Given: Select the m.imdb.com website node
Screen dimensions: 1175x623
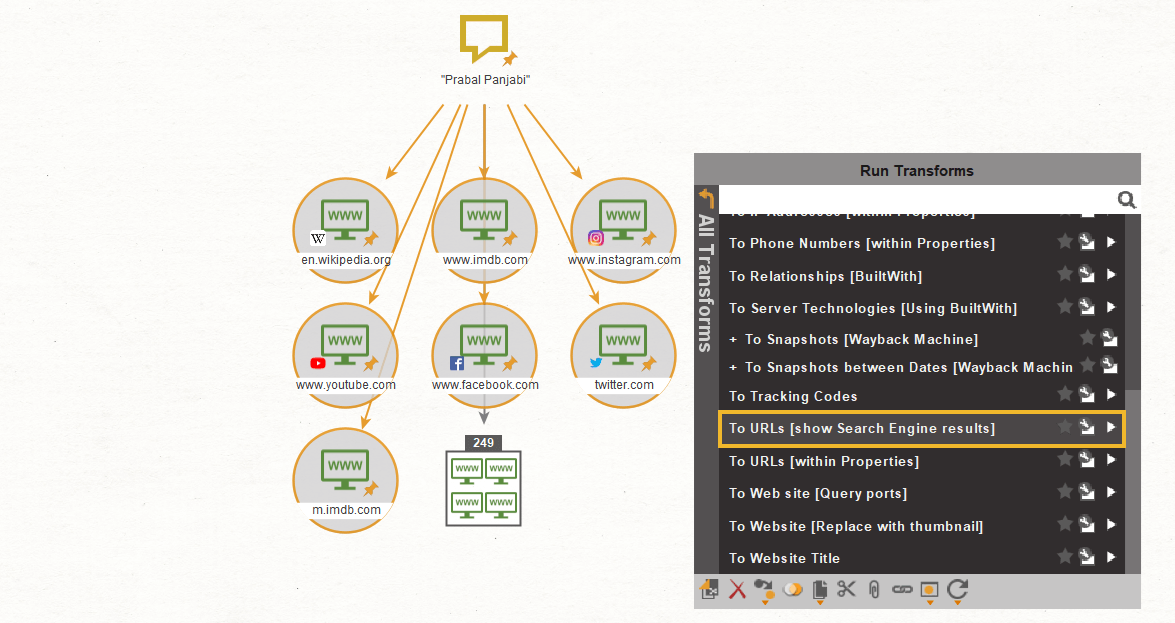Looking at the screenshot, I should 345,481.
